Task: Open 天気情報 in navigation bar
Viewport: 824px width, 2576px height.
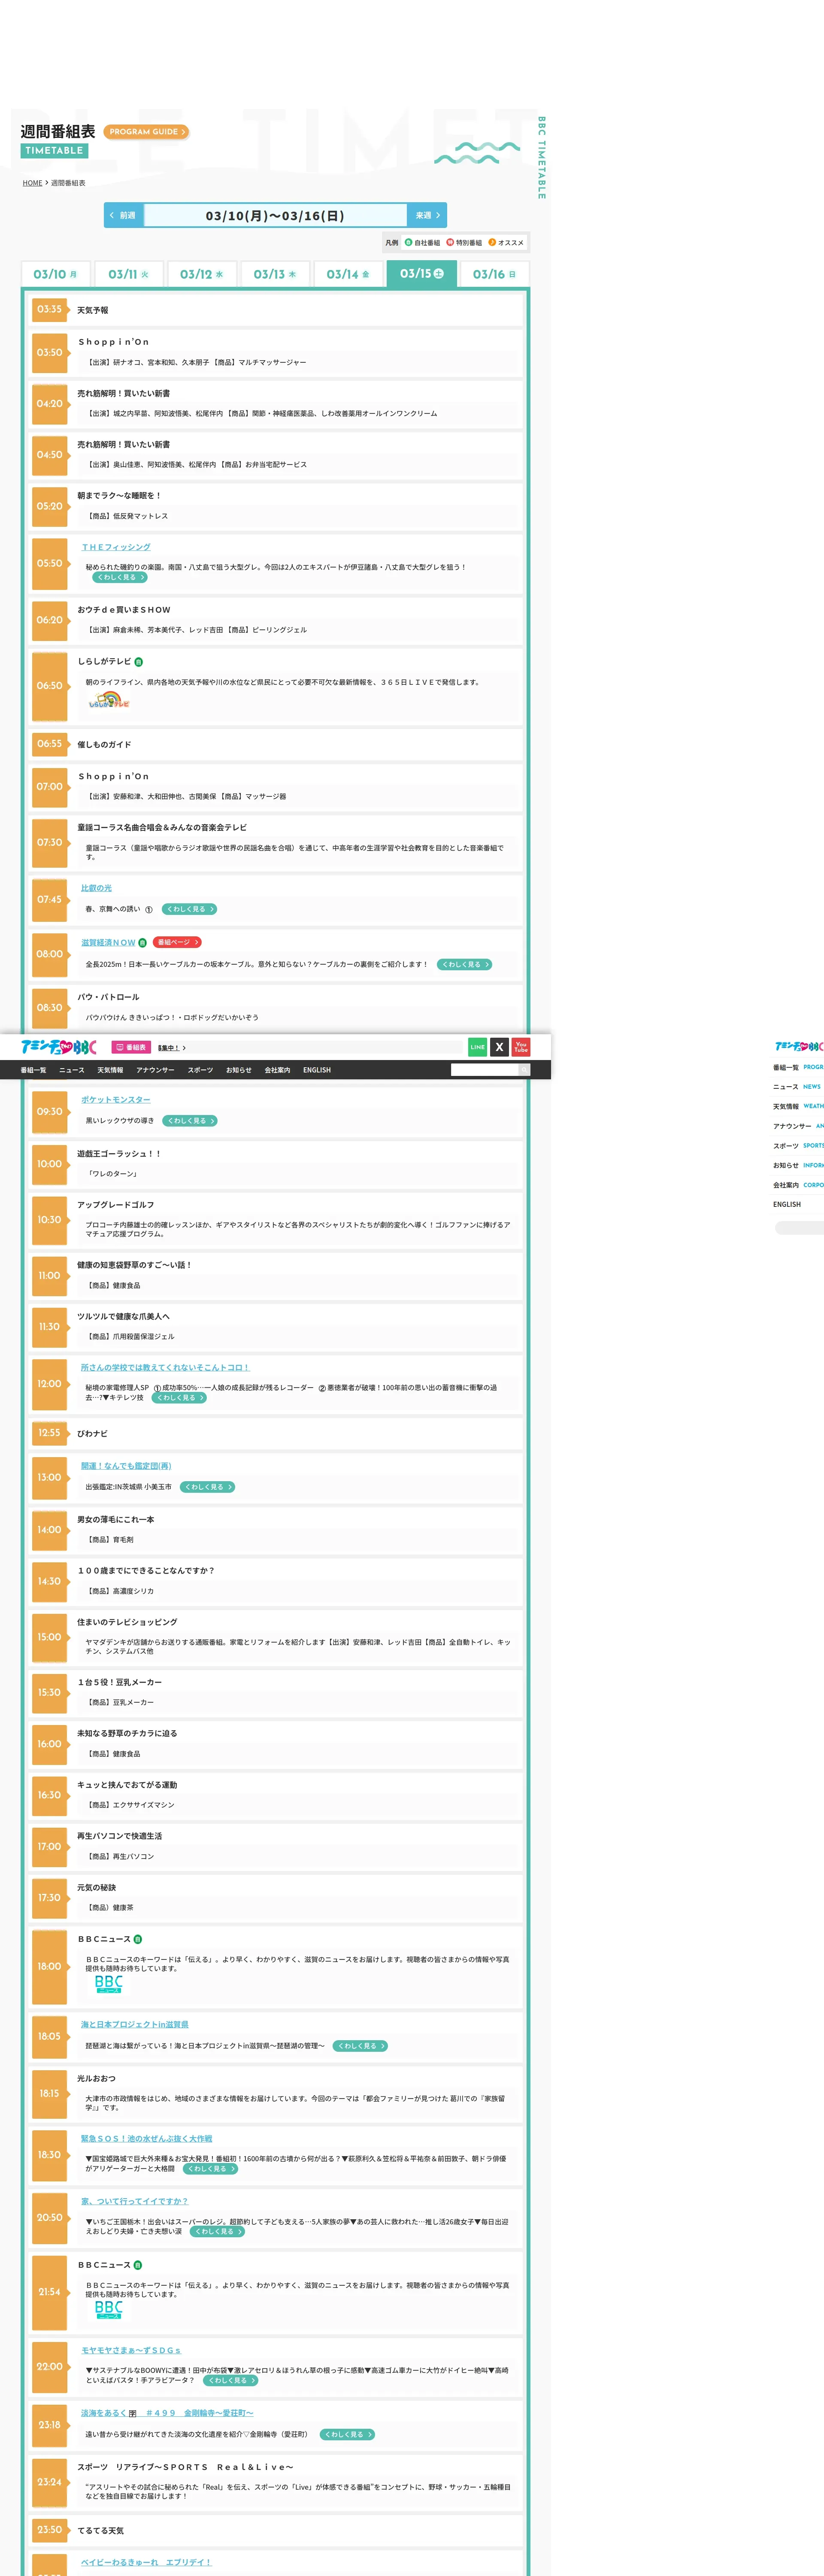Action: click(110, 1070)
